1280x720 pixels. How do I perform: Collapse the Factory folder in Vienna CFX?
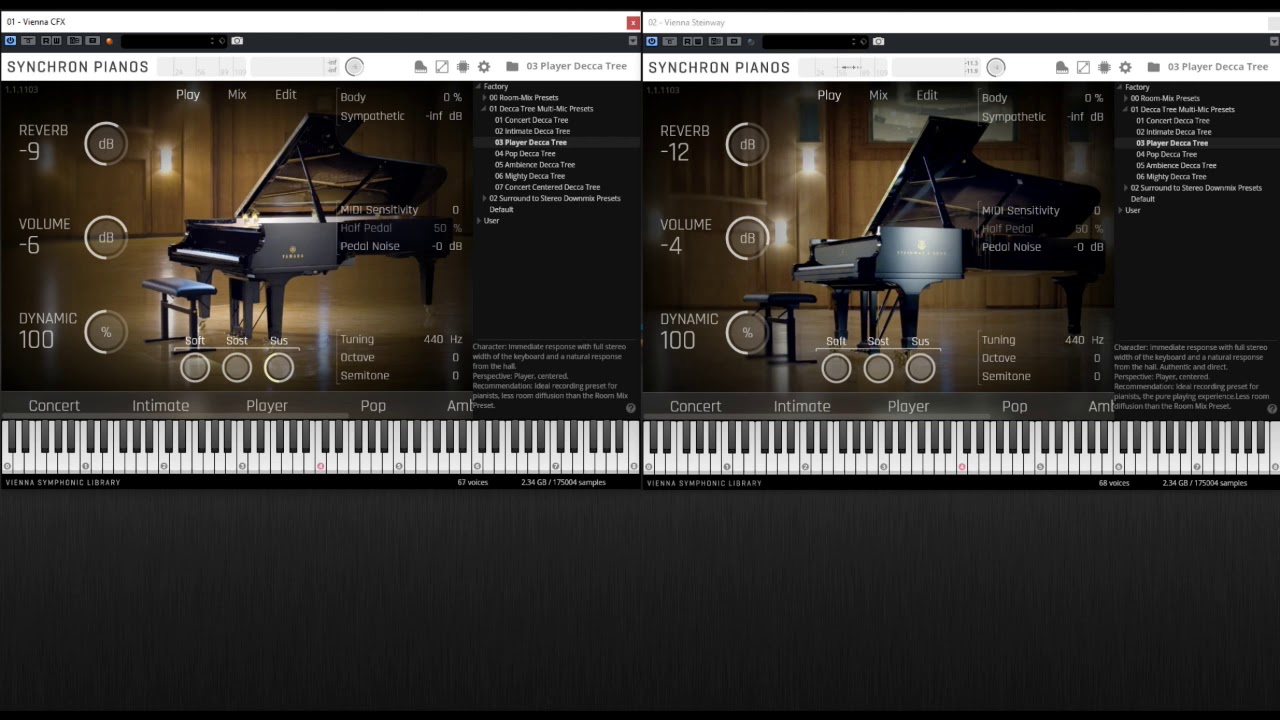pos(478,87)
